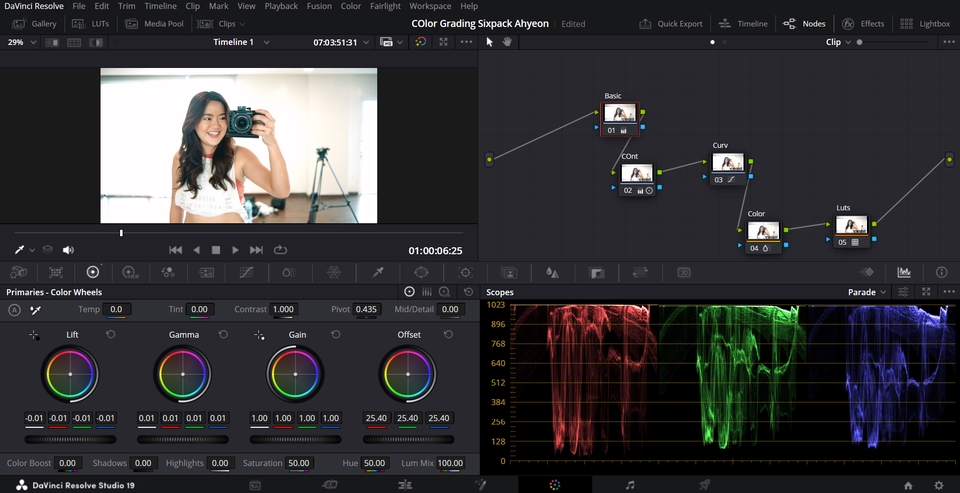Viewport: 960px width, 493px height.
Task: Select the hand pan tool in node editor
Action: coord(507,42)
